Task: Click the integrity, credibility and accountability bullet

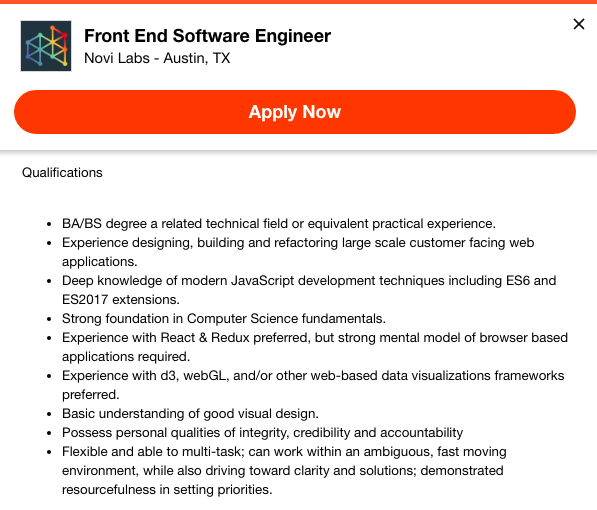Action: [x=263, y=433]
